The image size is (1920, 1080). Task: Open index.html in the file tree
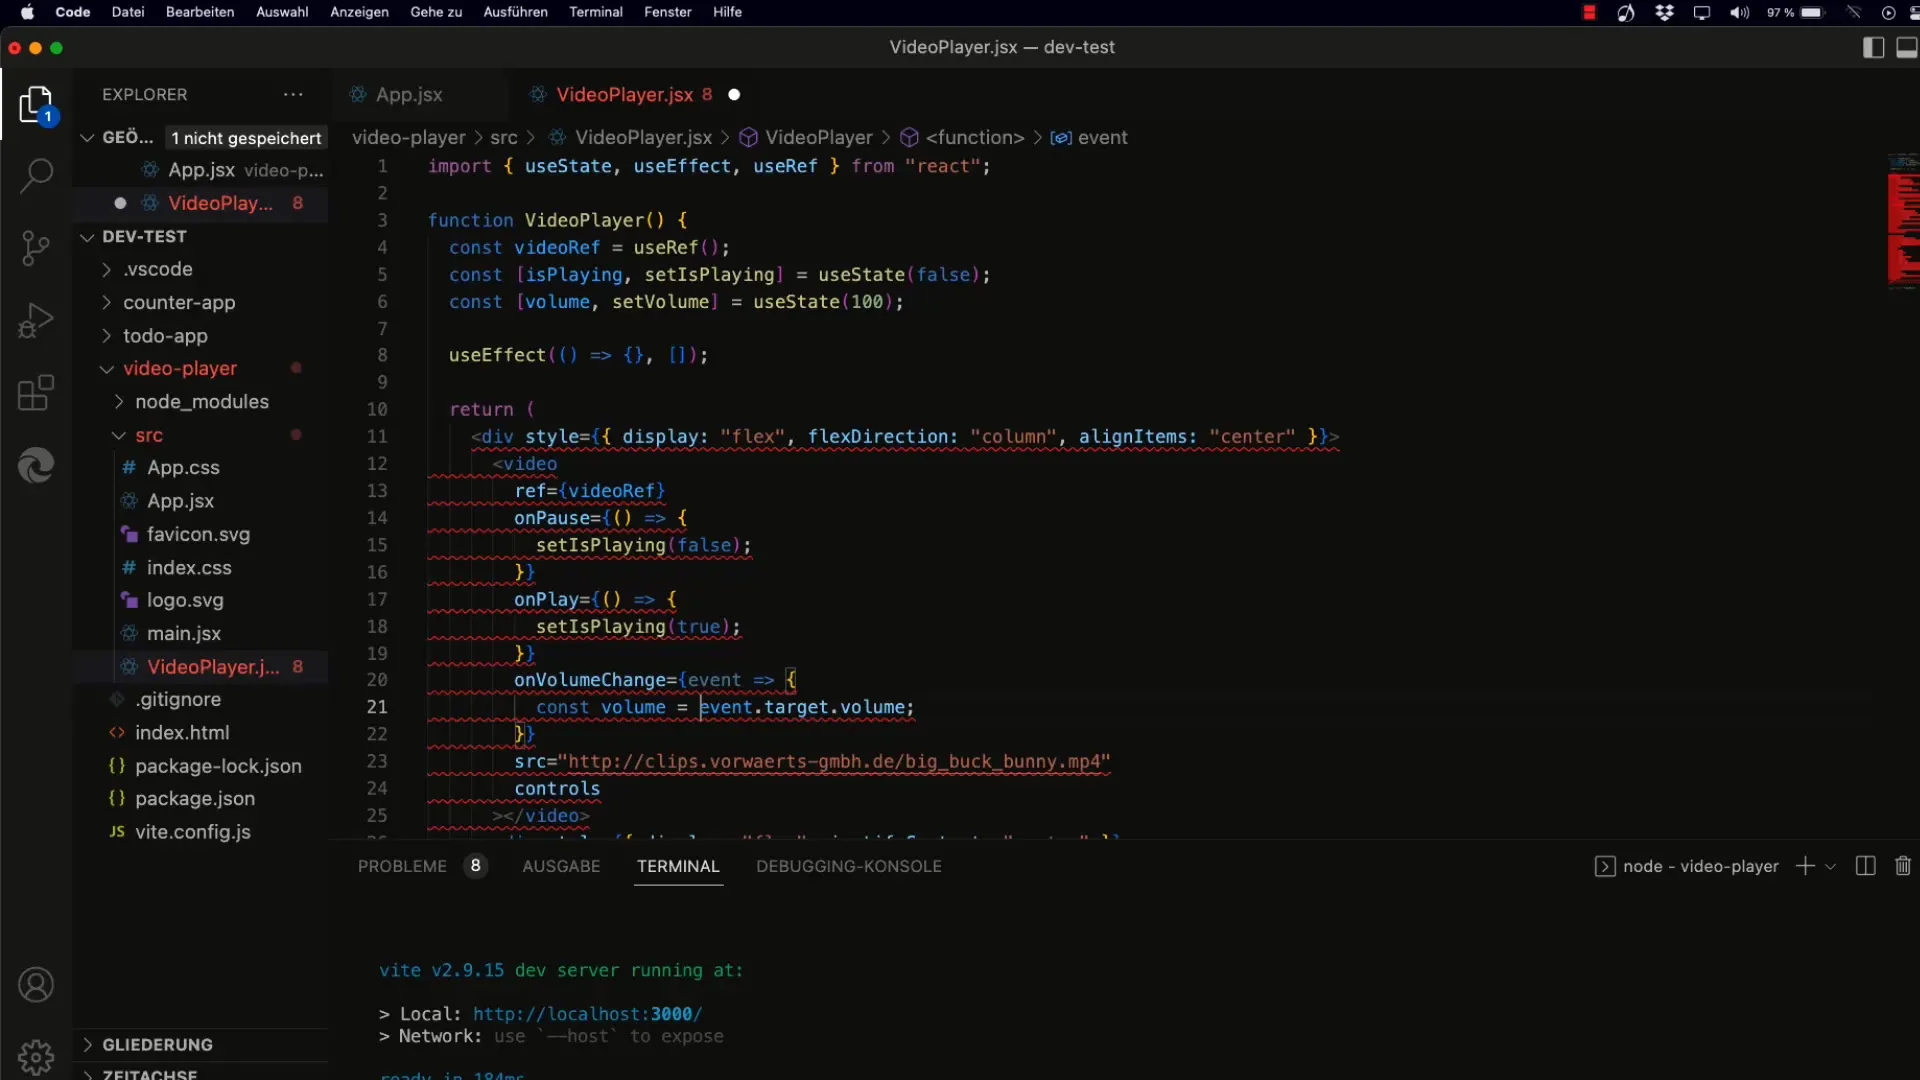click(182, 732)
